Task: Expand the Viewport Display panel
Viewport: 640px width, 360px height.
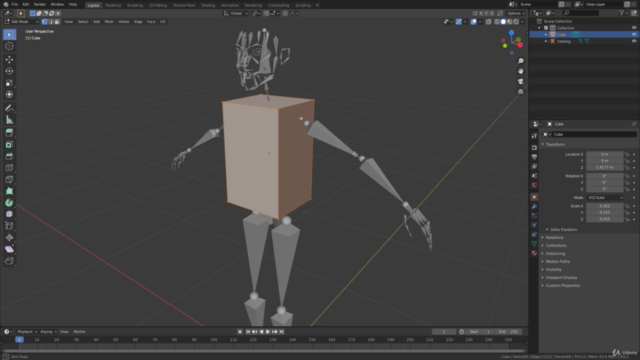Action: point(560,278)
